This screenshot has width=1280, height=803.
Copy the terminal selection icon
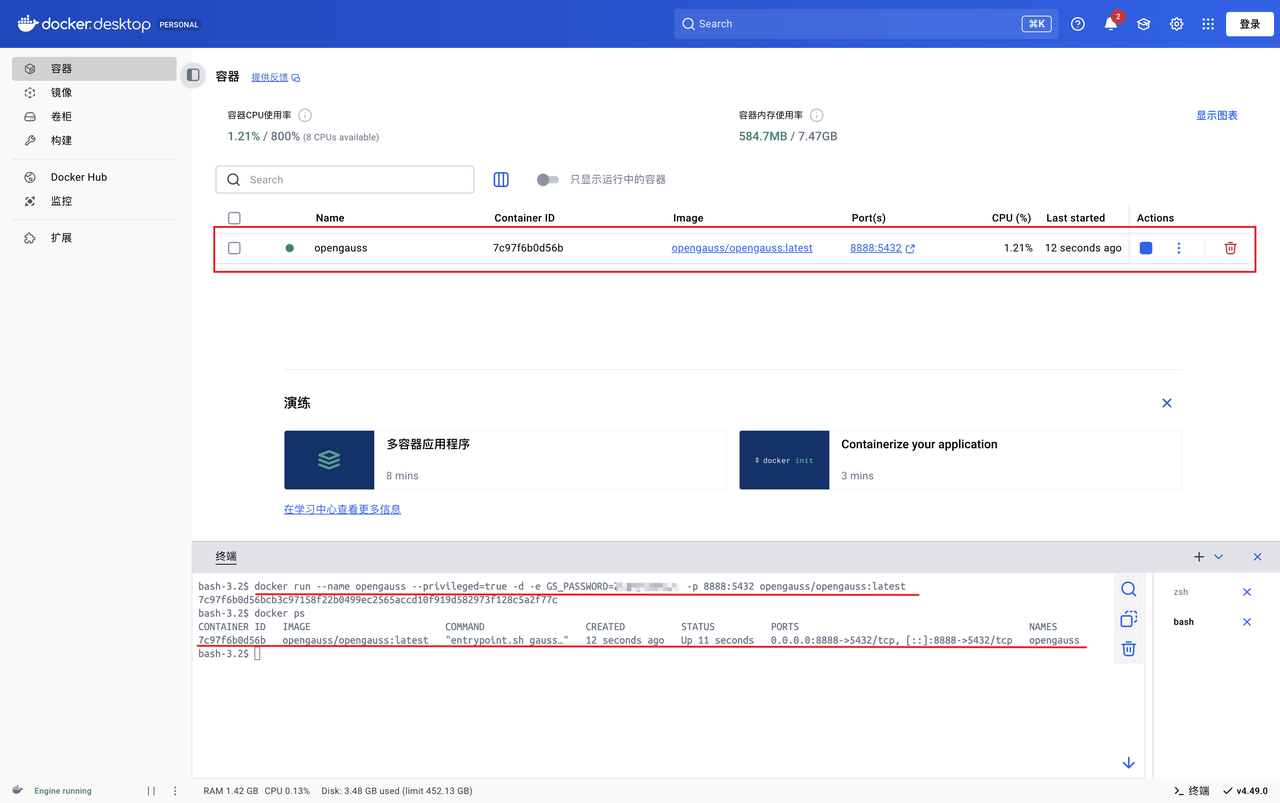1129,619
